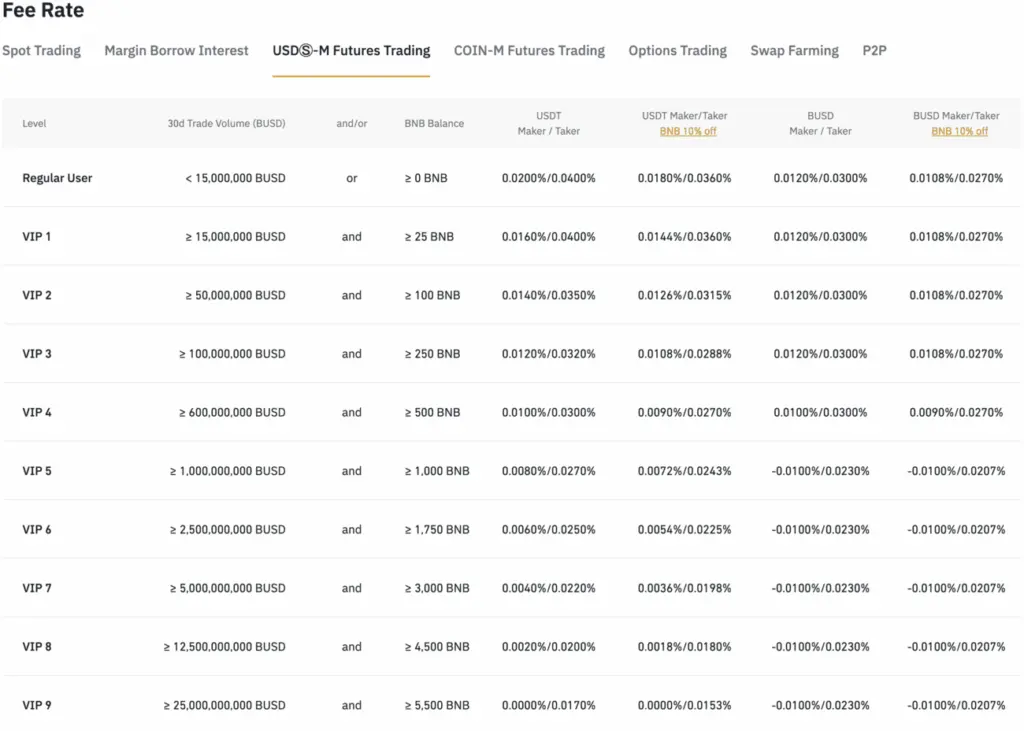Click the 30d Trade Volume (BUSD) header
This screenshot has width=1024, height=731.
click(226, 123)
